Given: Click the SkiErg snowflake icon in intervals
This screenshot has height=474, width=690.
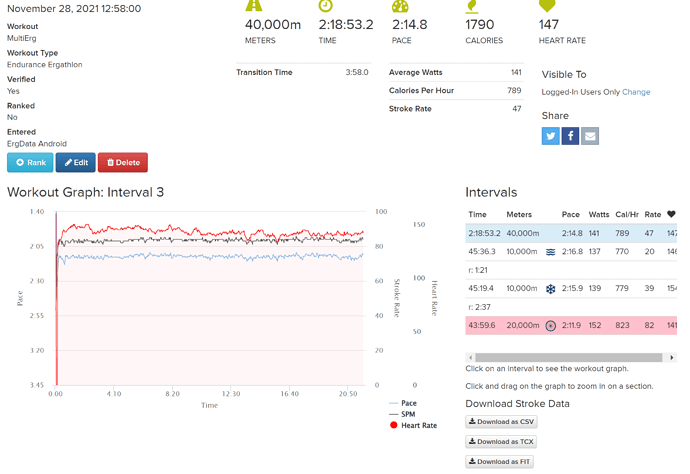Looking at the screenshot, I should tap(551, 289).
